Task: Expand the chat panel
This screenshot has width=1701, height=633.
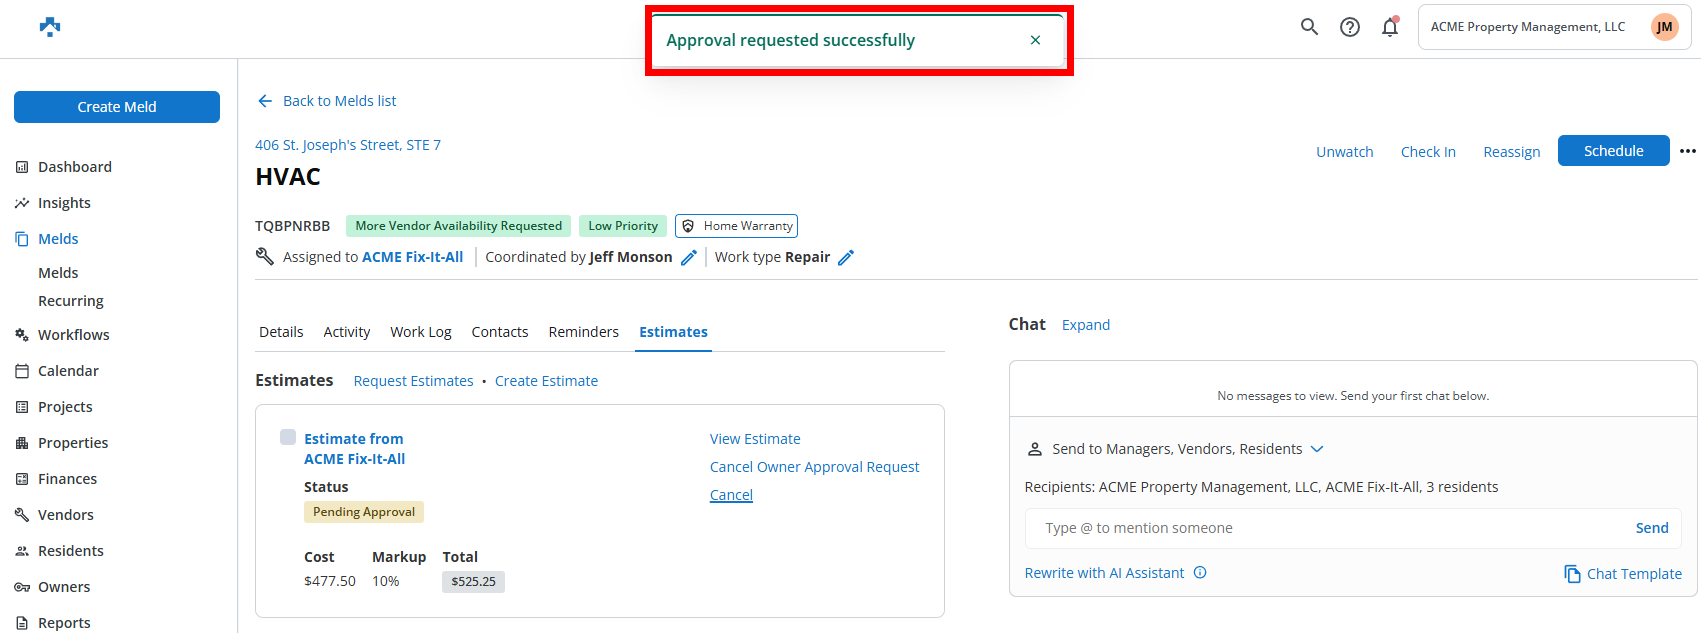Action: point(1085,325)
